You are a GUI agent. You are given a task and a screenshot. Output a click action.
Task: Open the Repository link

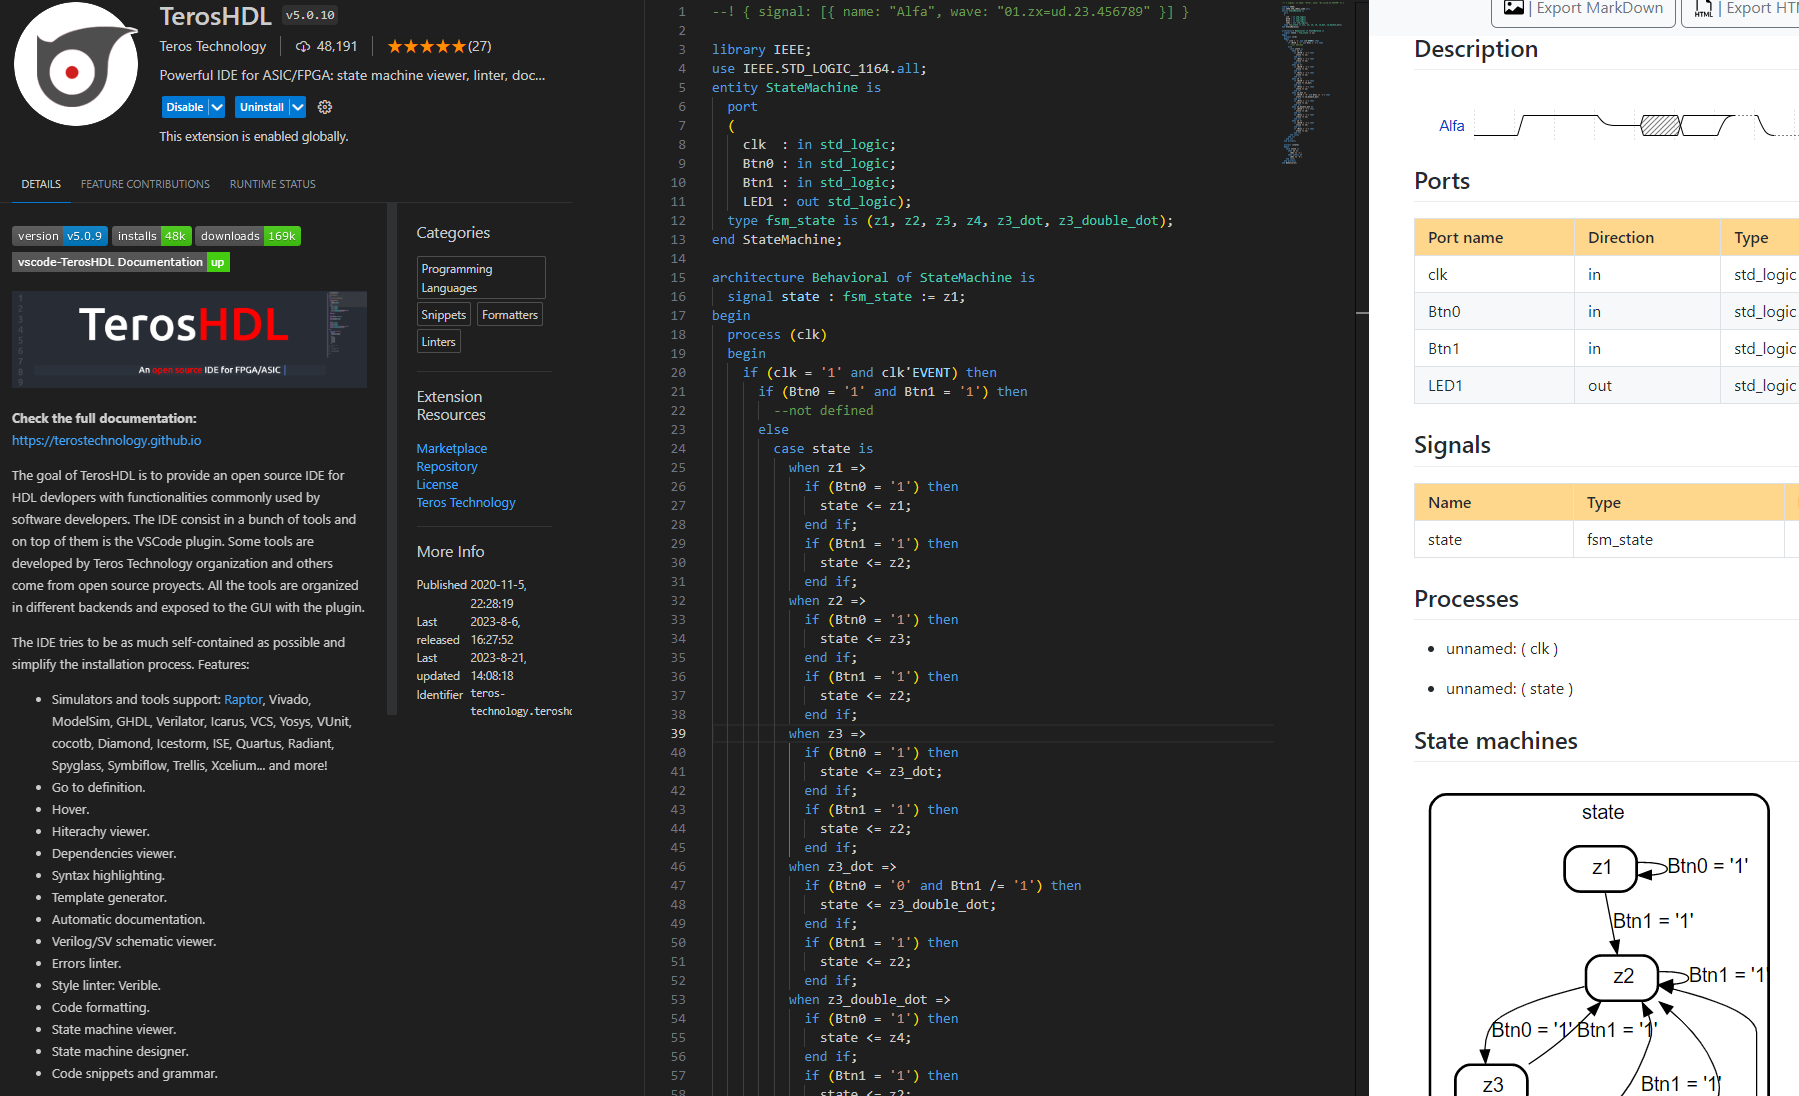446,466
